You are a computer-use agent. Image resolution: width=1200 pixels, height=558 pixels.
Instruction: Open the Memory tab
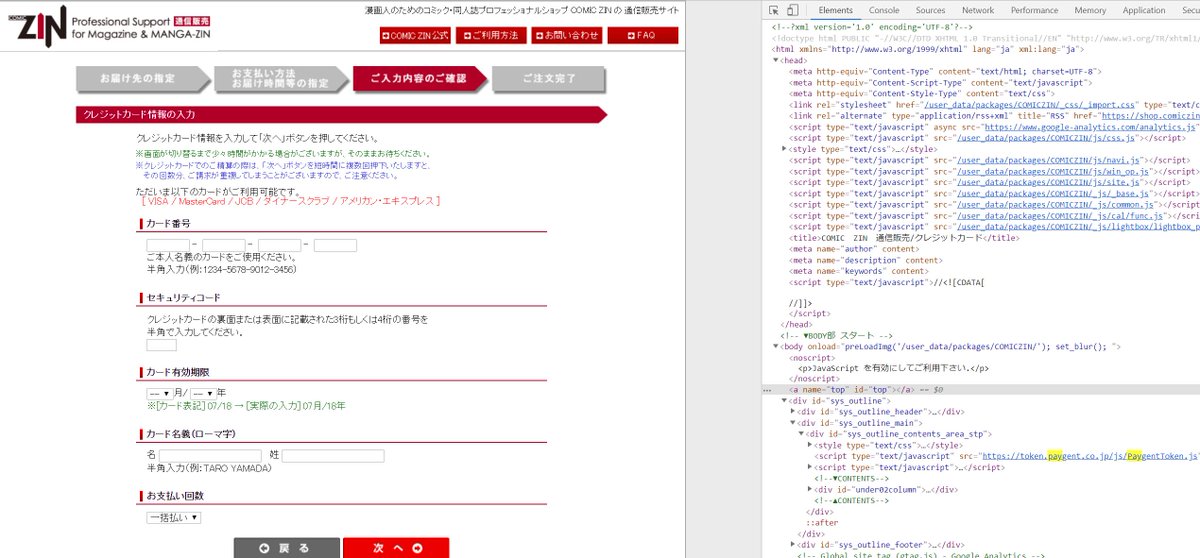coord(1090,10)
